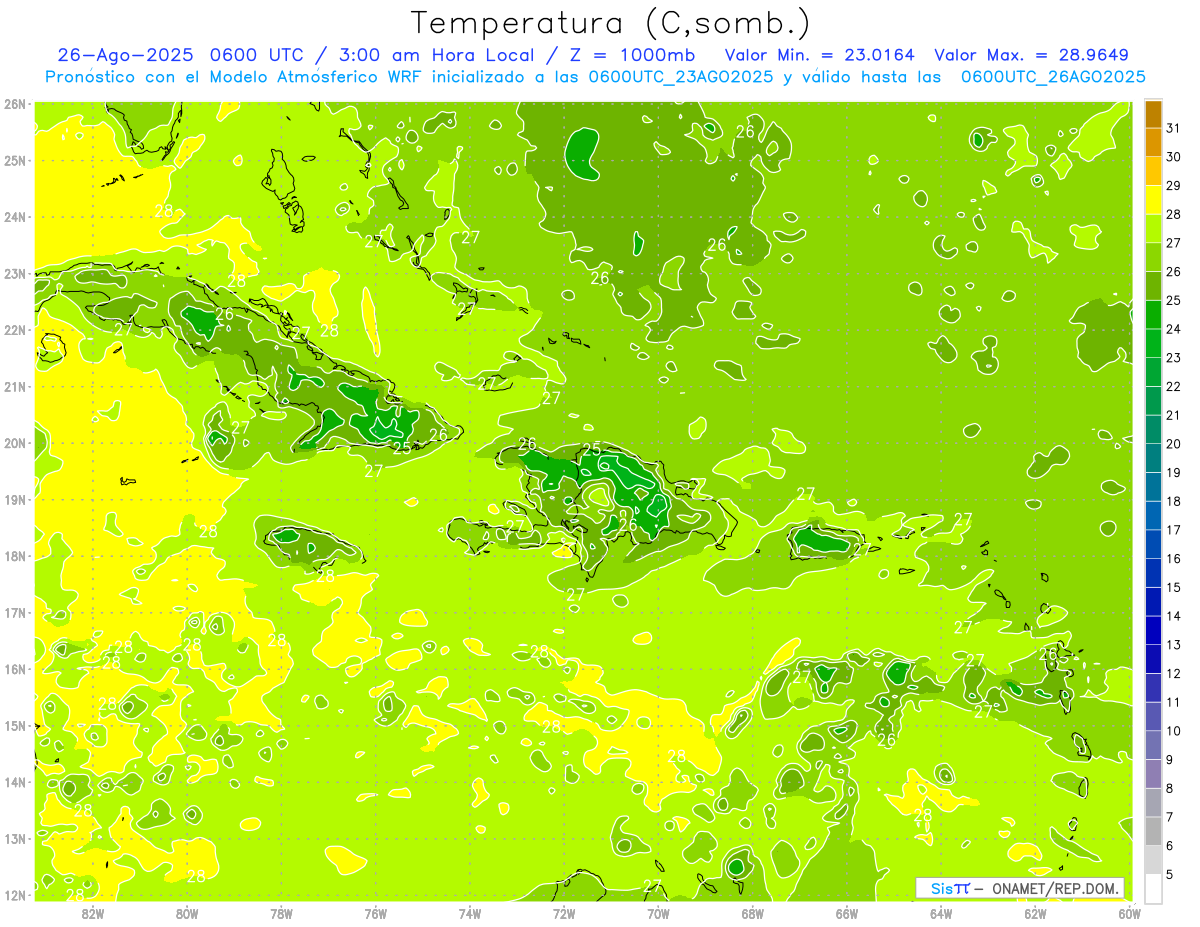This screenshot has width=1200, height=927.
Task: Click the 'SisTT – ONAMET/REP.DOM.' credit label
Action: pyautogui.click(x=1020, y=888)
